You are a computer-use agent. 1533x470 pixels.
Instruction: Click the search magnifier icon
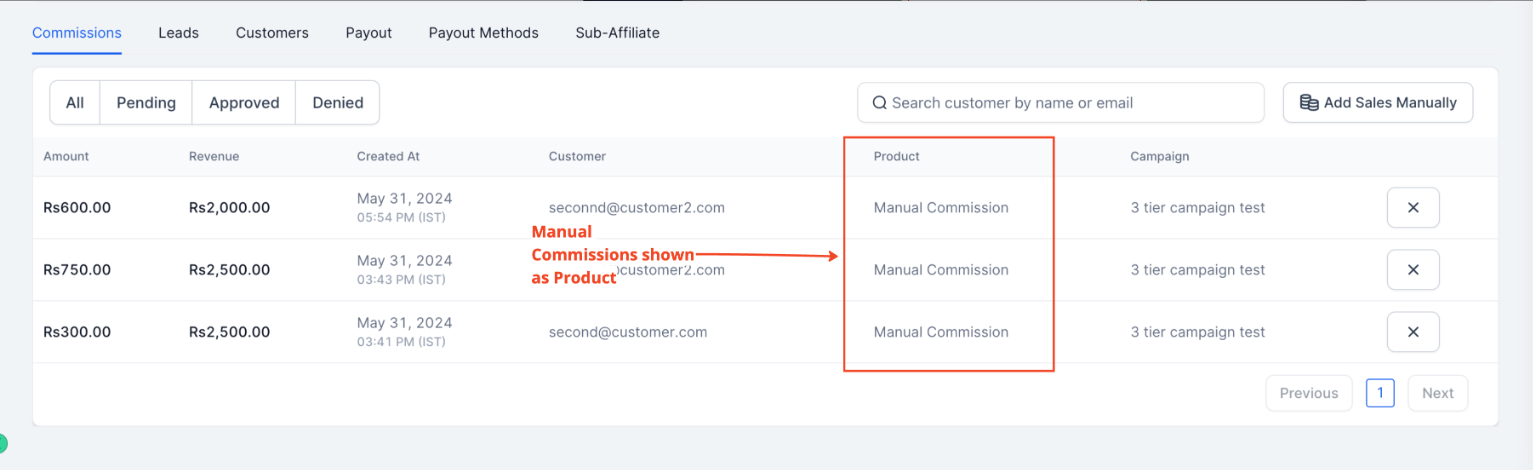879,103
